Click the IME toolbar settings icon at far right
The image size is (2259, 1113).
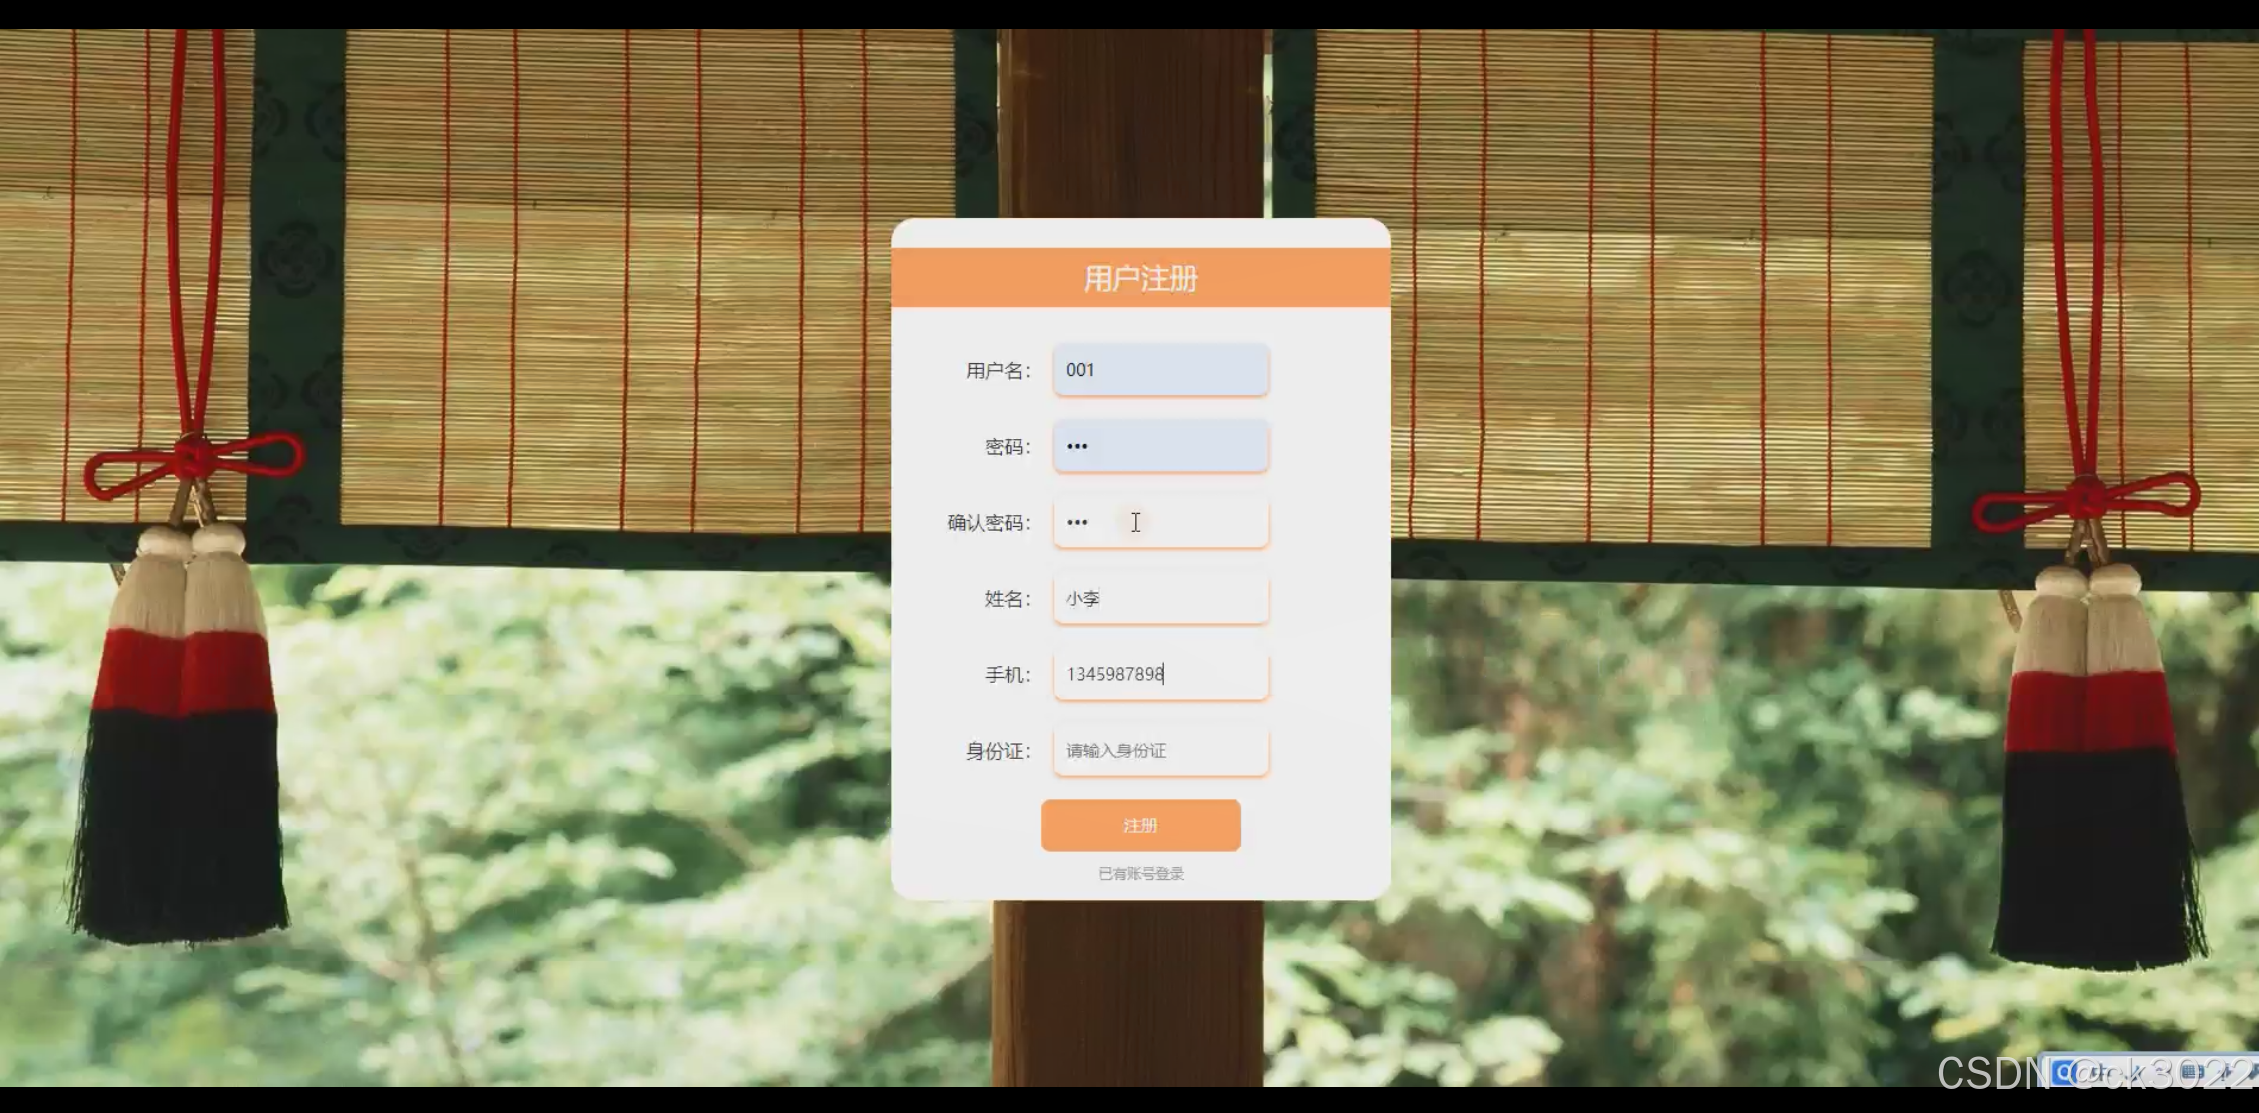tap(2254, 1072)
